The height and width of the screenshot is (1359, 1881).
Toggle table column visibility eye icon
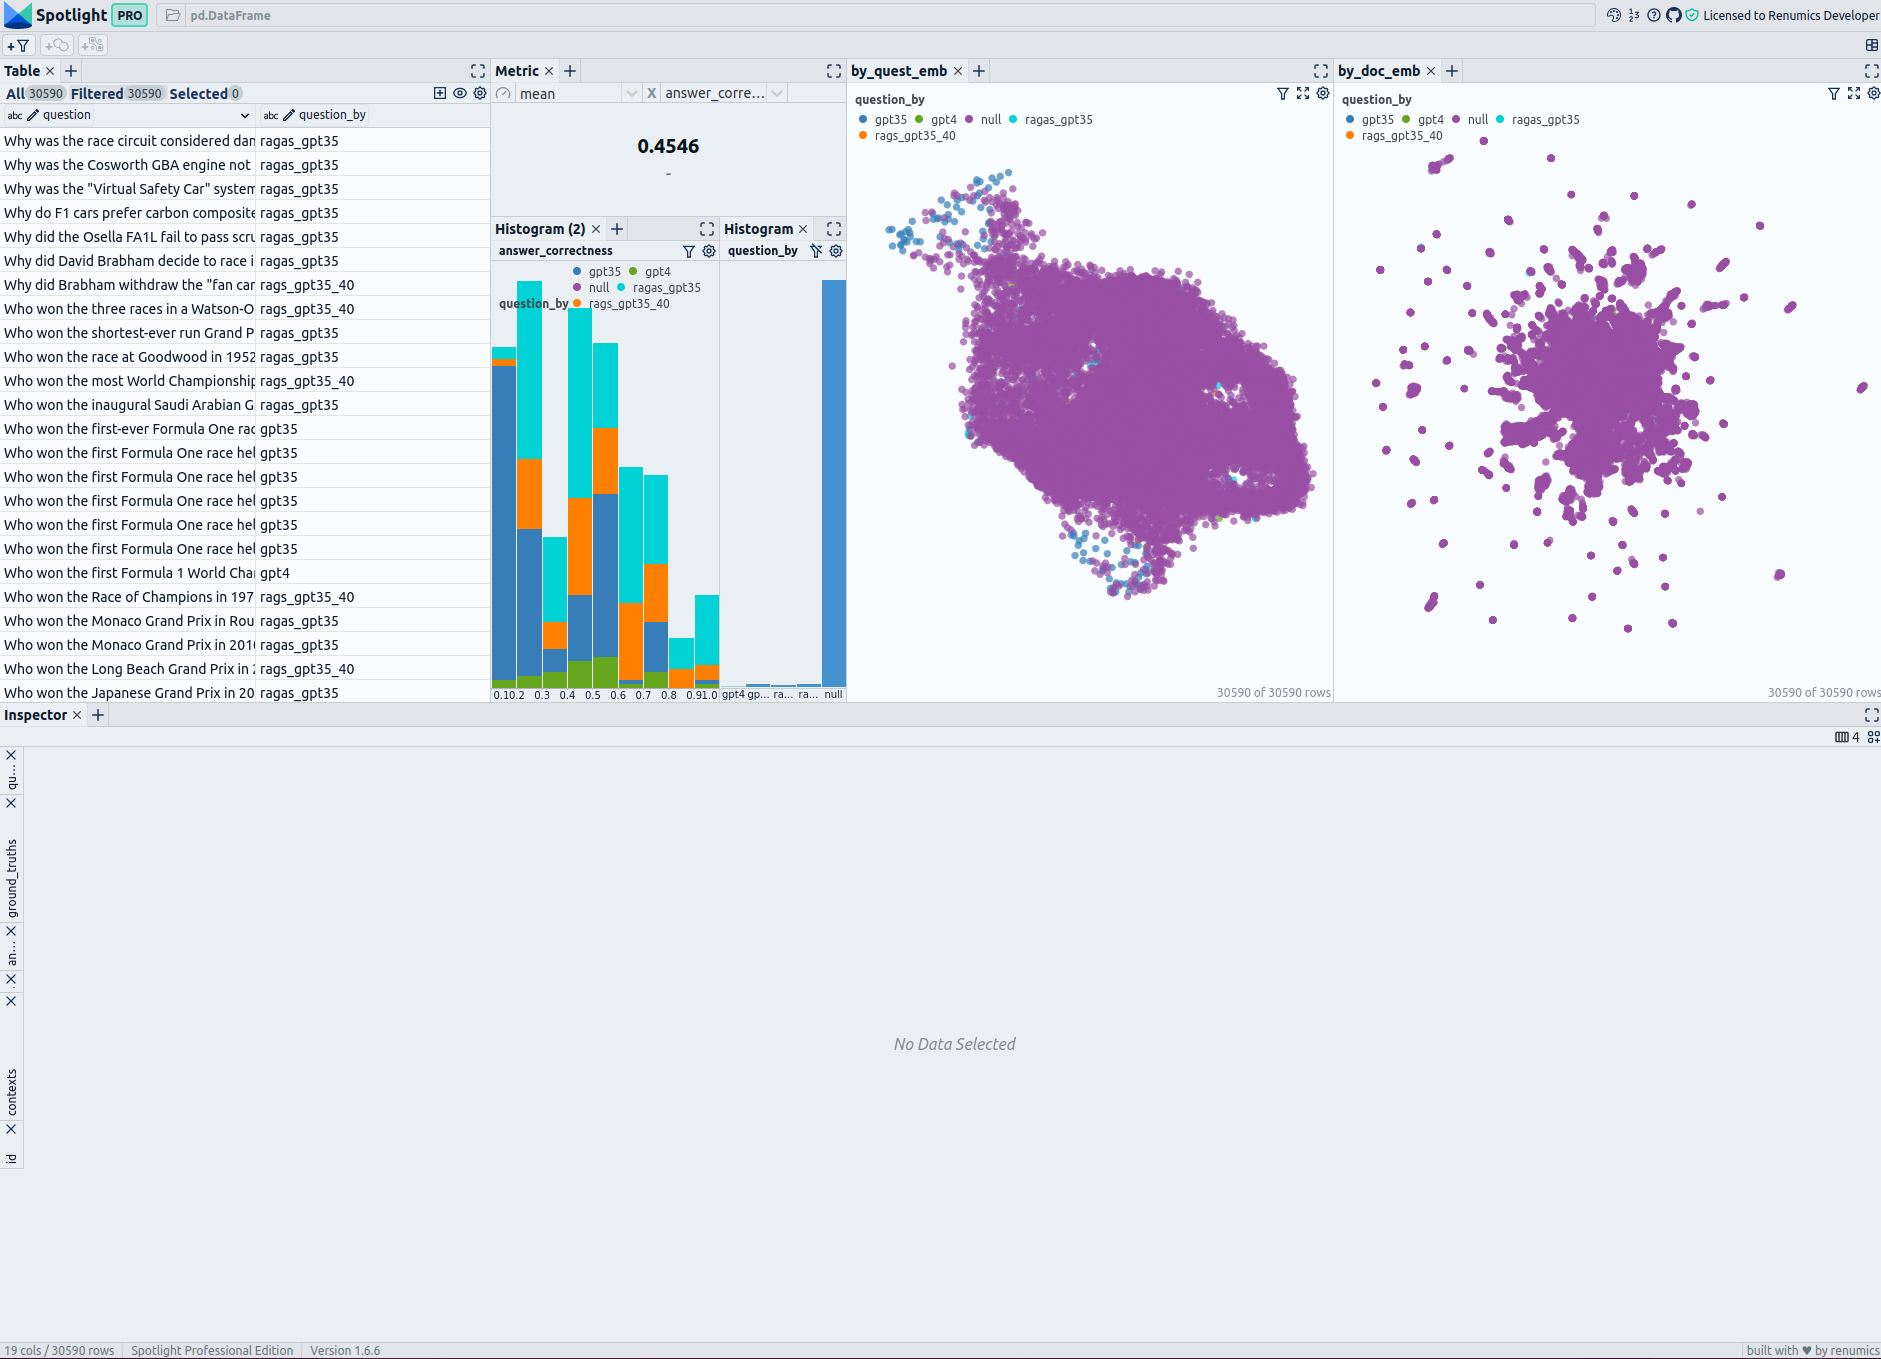459,93
